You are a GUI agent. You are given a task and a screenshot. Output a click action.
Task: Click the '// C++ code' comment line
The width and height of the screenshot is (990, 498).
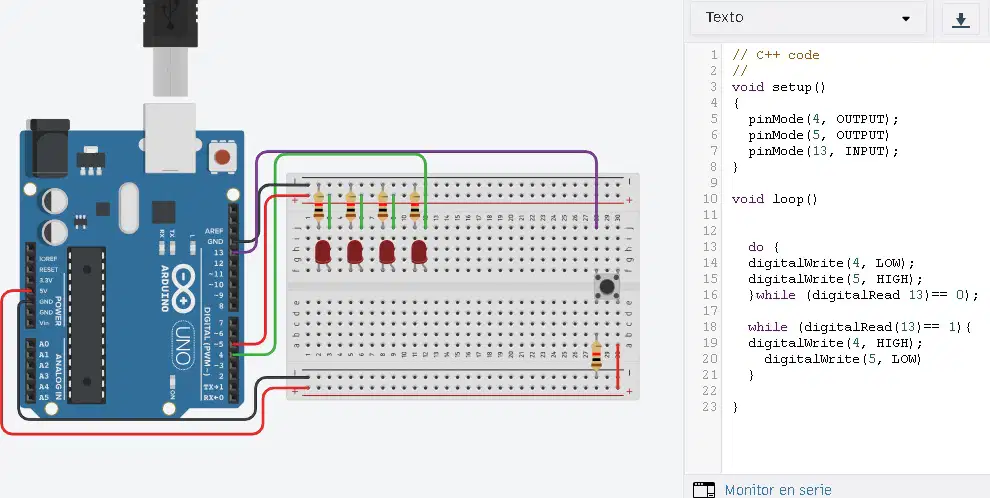pos(775,56)
